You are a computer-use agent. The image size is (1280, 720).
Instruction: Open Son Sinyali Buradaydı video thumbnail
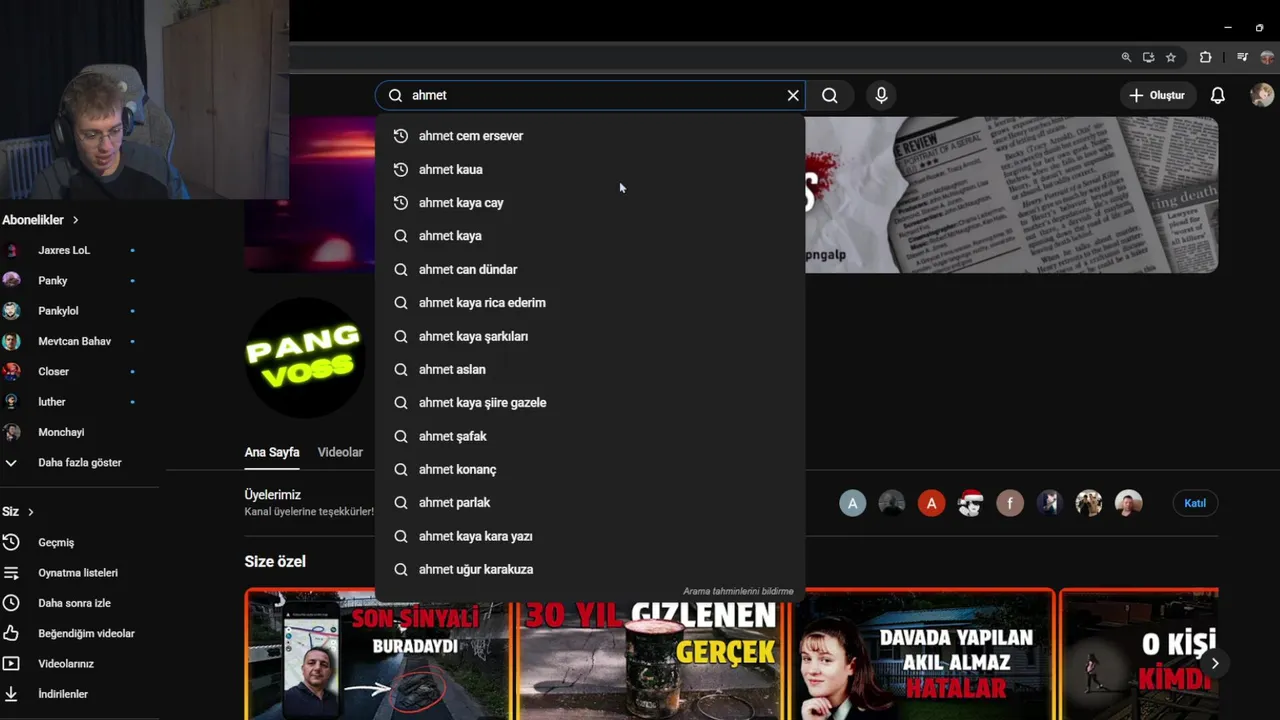[x=379, y=655]
